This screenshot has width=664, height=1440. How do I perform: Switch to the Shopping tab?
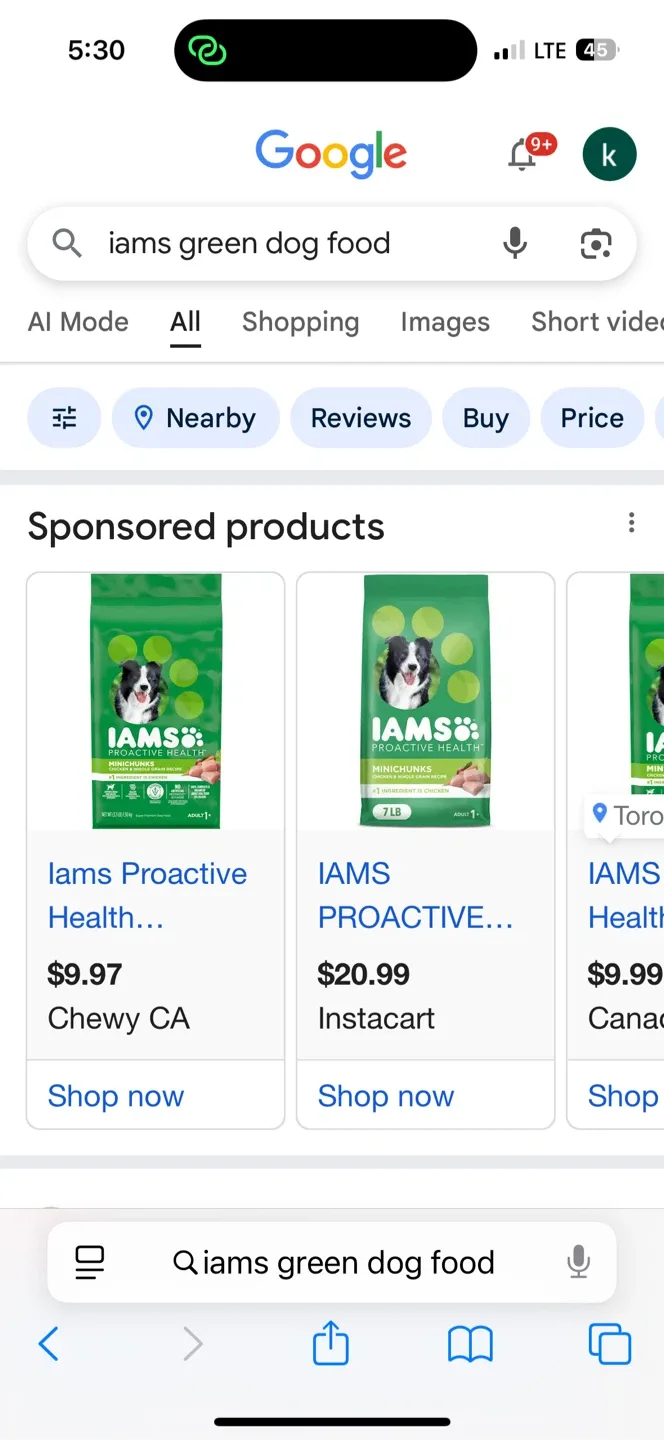pos(300,322)
